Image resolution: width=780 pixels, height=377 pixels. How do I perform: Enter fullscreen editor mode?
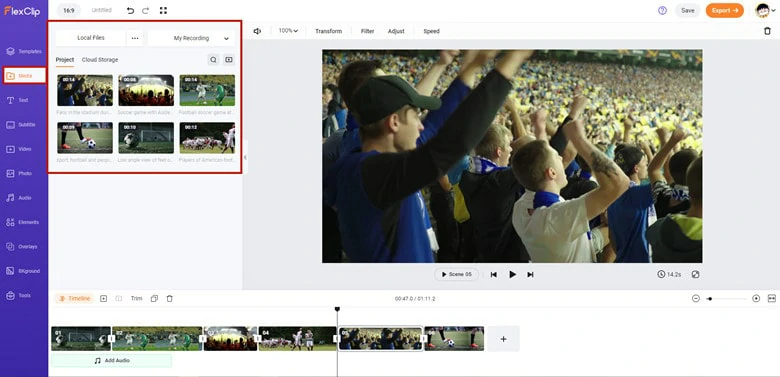click(x=164, y=10)
